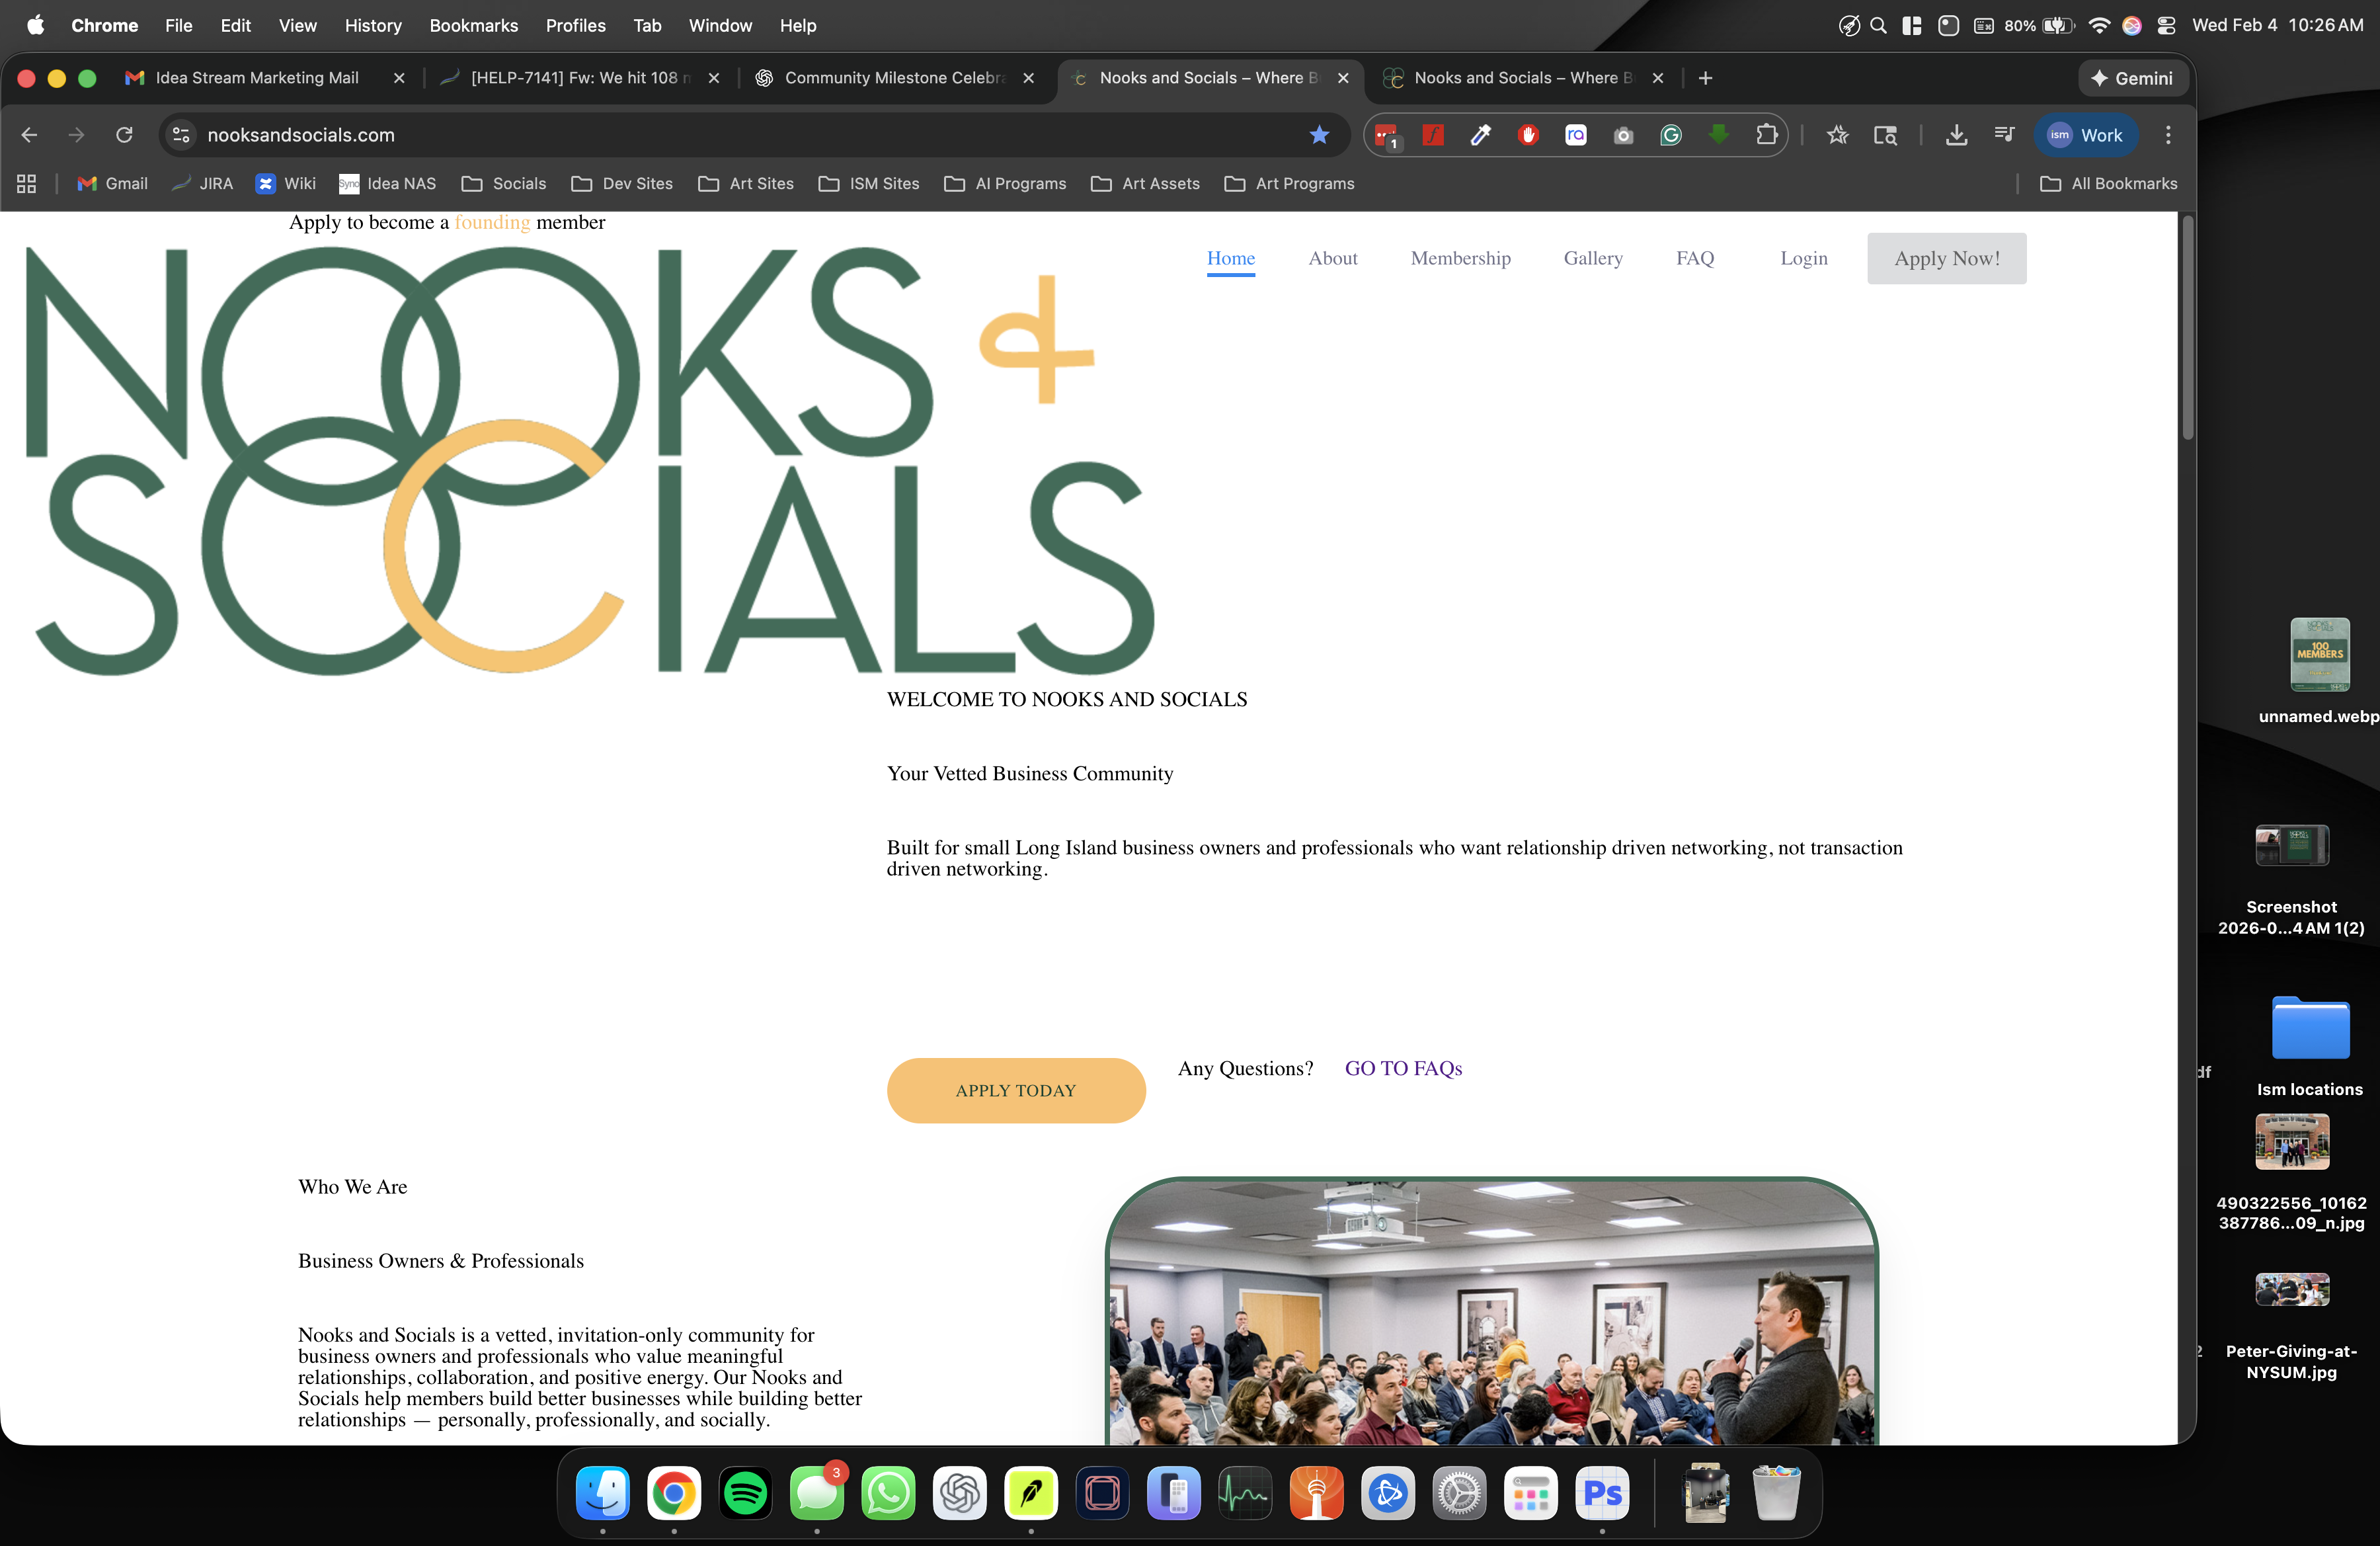2380x1546 pixels.
Task: Open the Chrome downloads panel
Action: pos(1956,135)
